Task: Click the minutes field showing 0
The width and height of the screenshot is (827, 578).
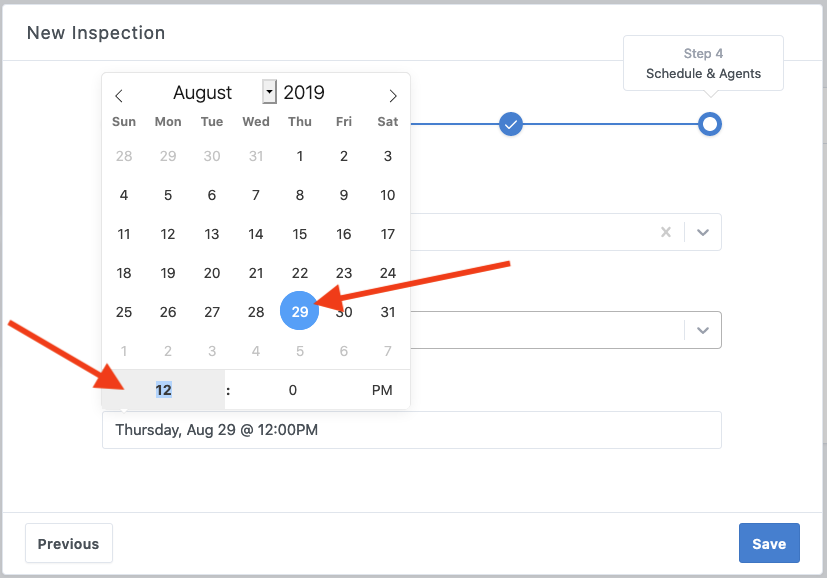Action: (292, 390)
